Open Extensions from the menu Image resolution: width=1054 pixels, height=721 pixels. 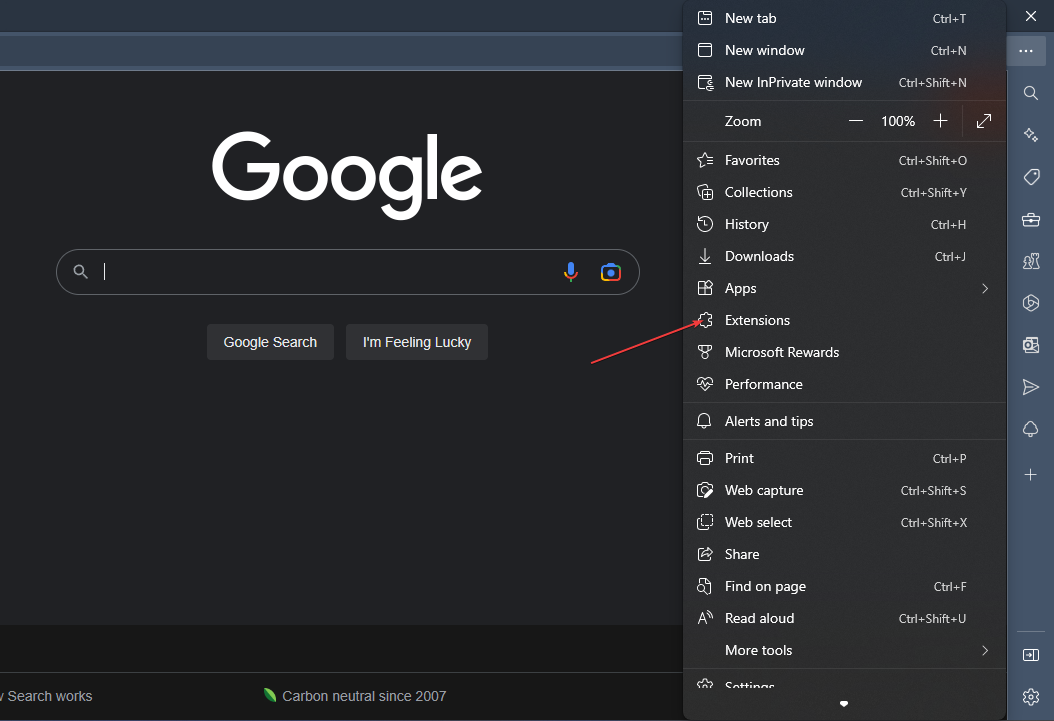pos(757,320)
